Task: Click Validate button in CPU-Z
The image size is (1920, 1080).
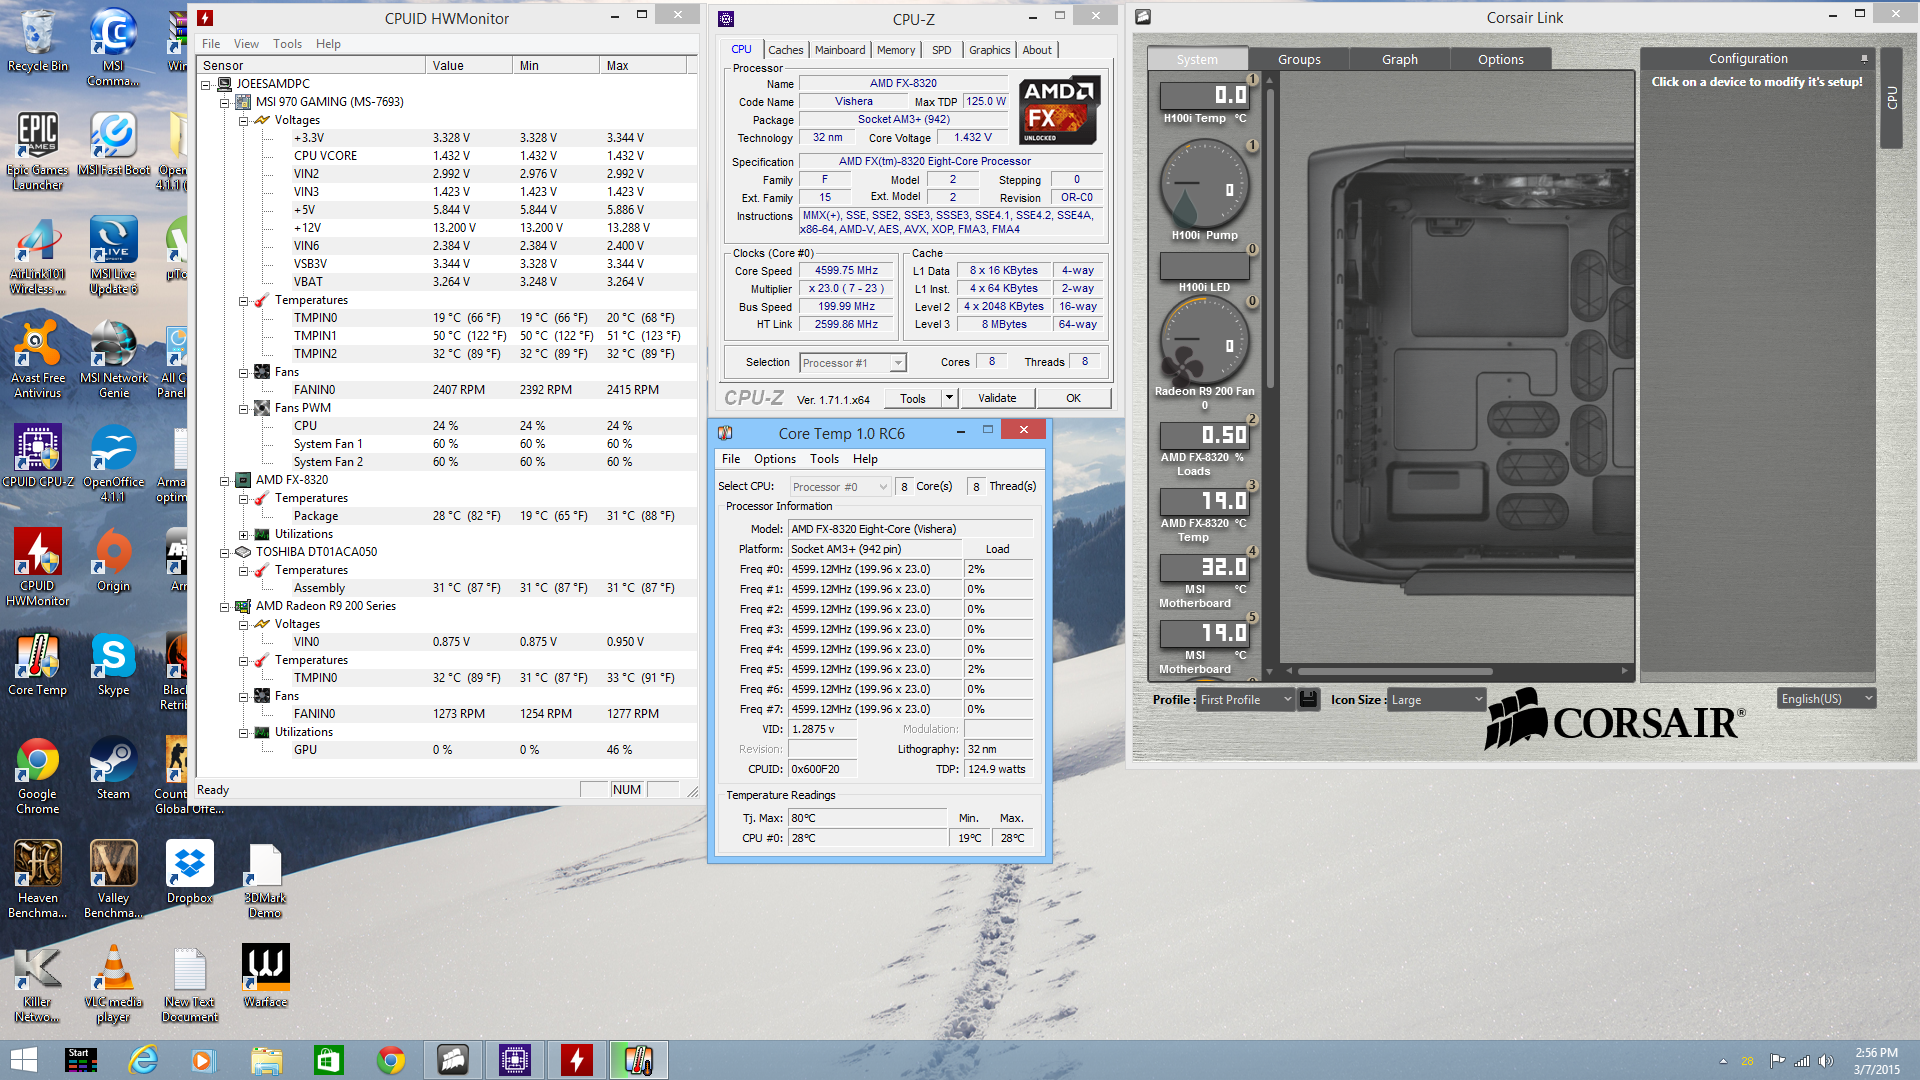Action: coord(997,398)
